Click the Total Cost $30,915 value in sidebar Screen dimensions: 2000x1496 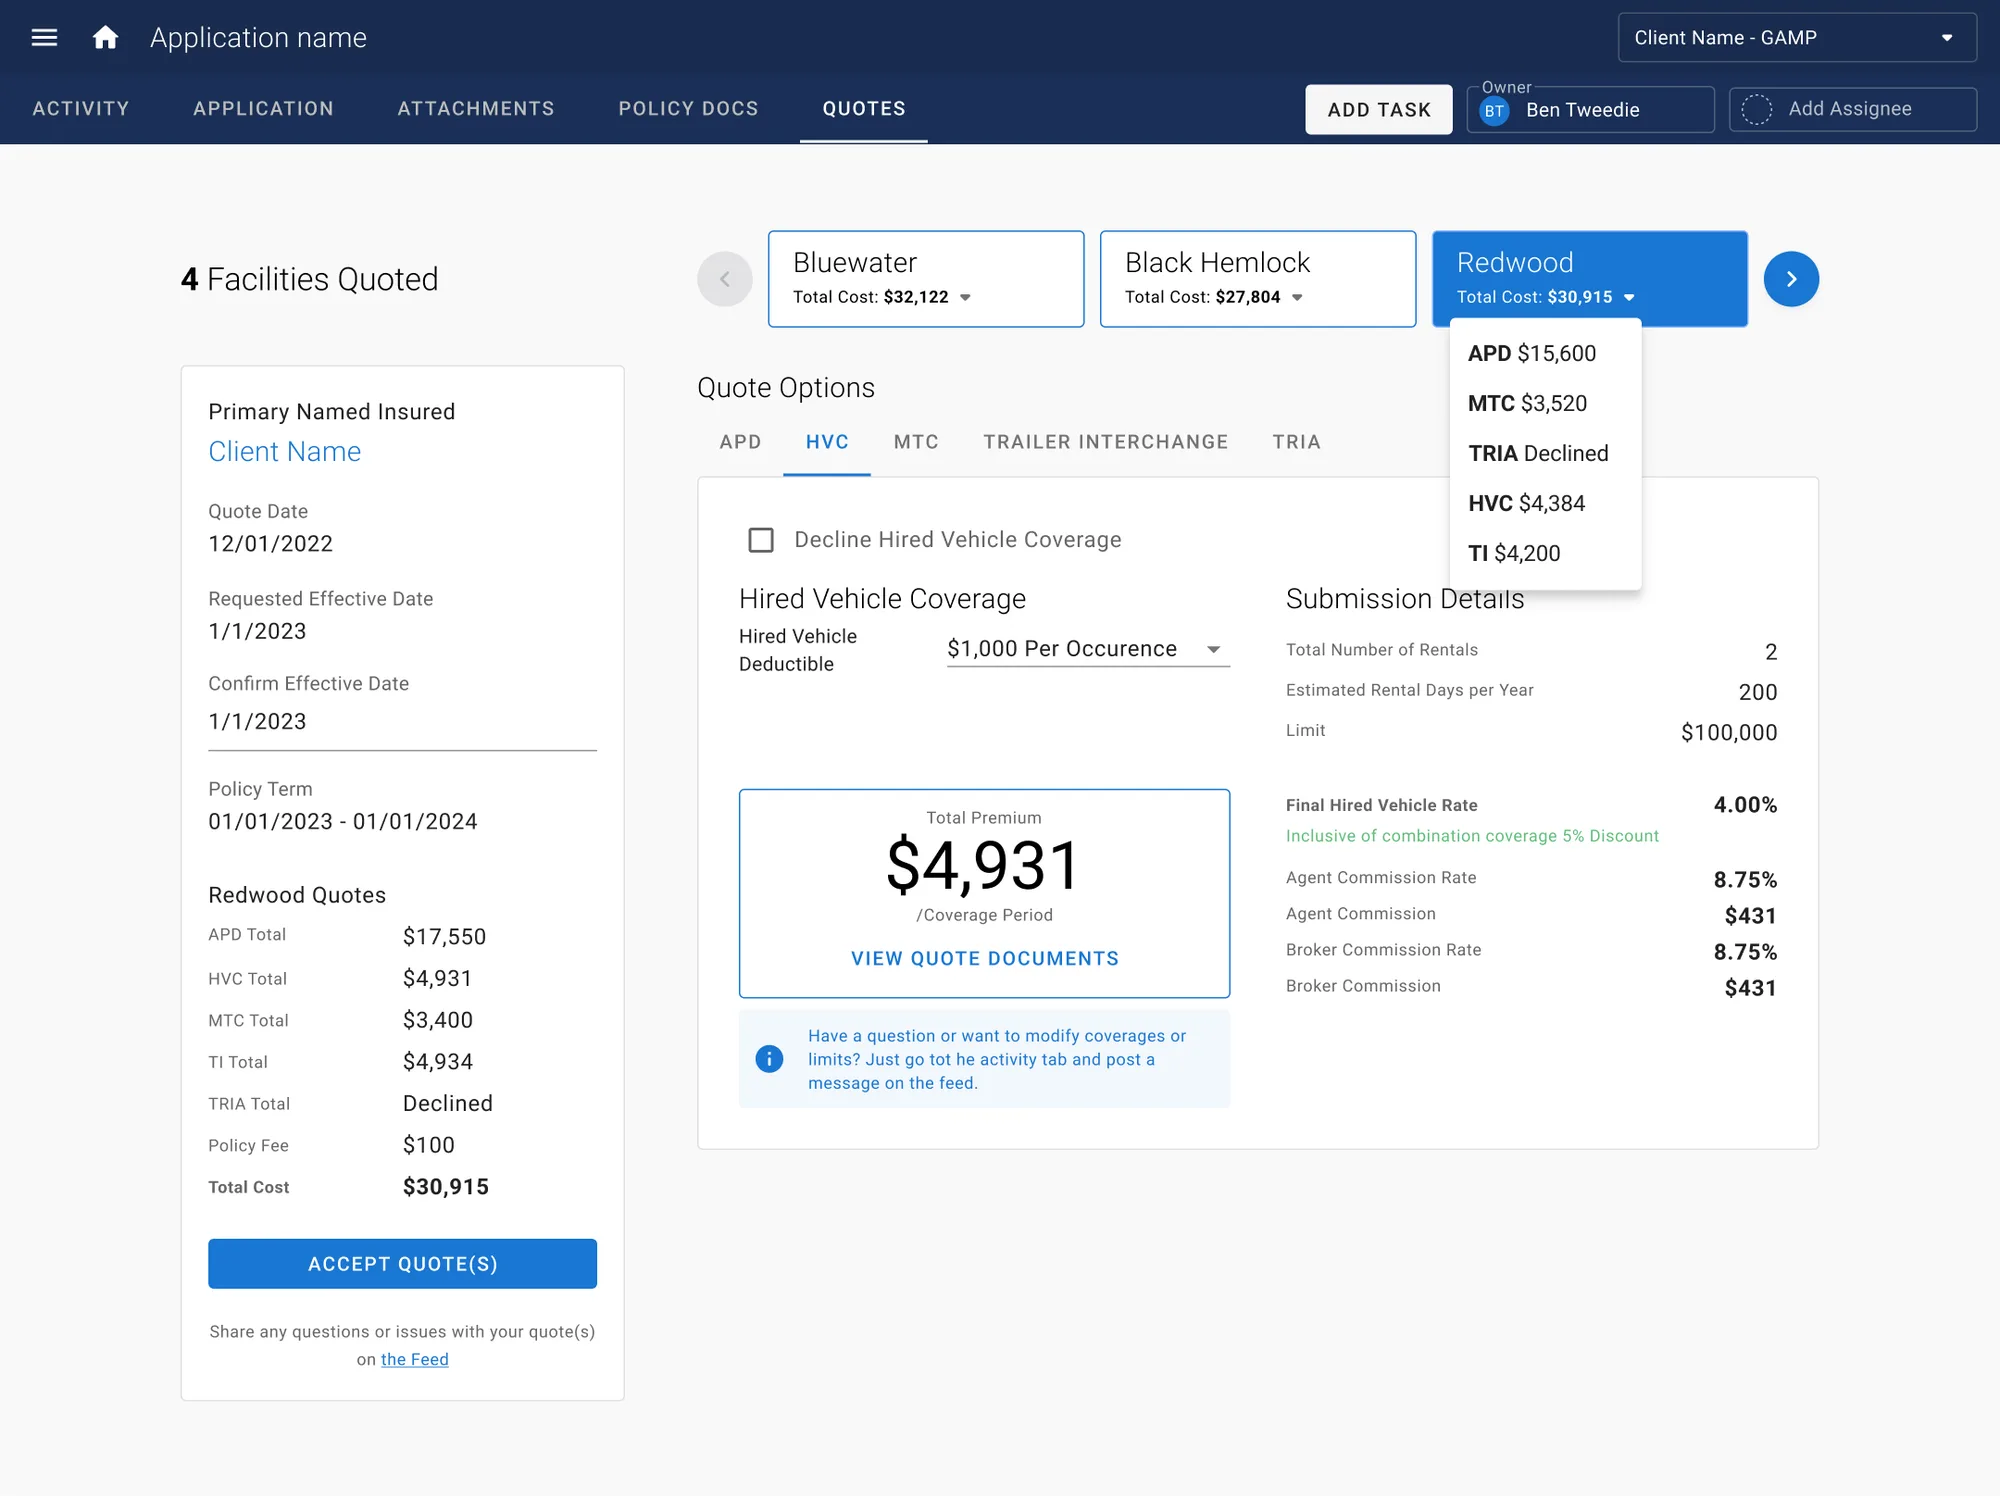tap(446, 1187)
